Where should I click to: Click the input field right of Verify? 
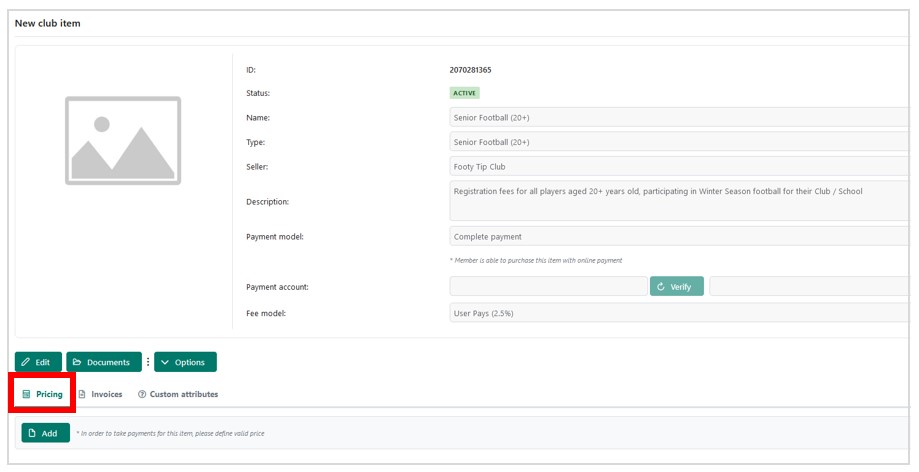(x=810, y=287)
